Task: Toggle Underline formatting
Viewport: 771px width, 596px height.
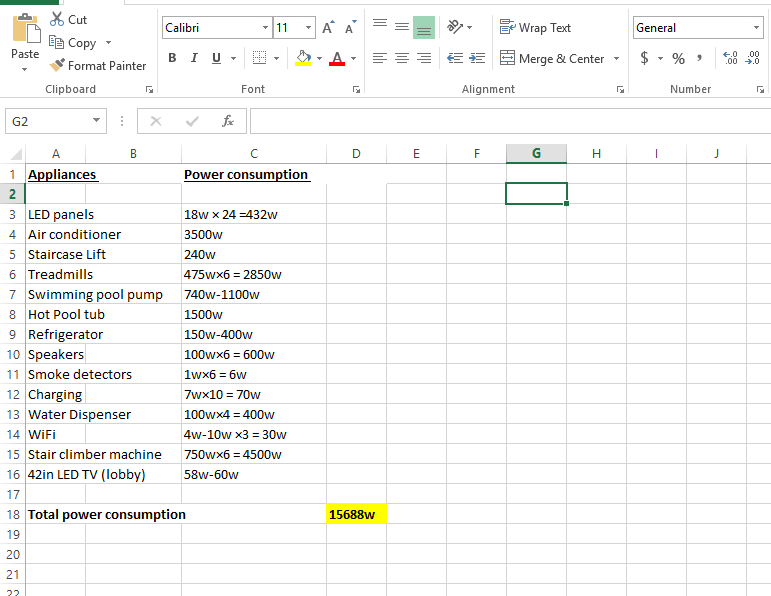Action: (x=216, y=58)
